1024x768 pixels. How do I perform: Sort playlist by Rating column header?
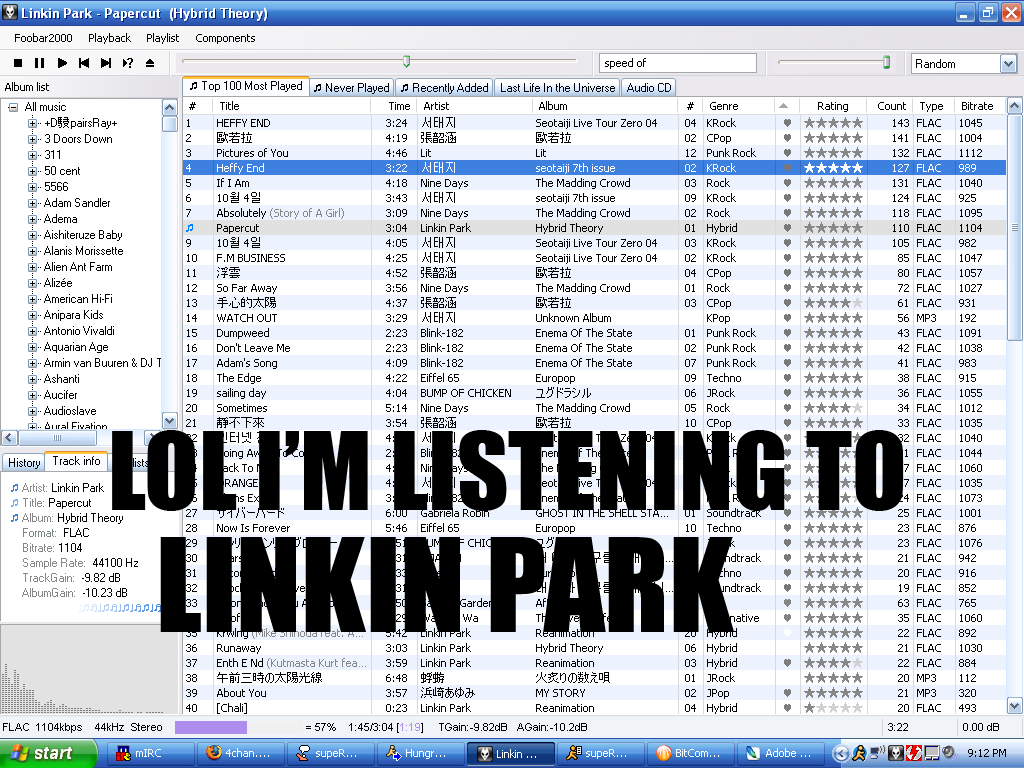(x=833, y=106)
